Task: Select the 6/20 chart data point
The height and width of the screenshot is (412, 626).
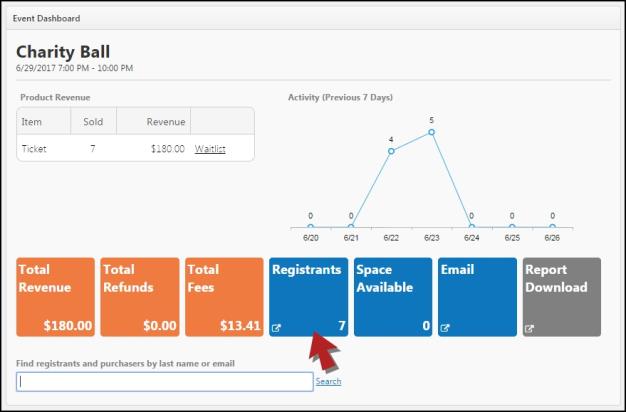Action: tap(311, 227)
